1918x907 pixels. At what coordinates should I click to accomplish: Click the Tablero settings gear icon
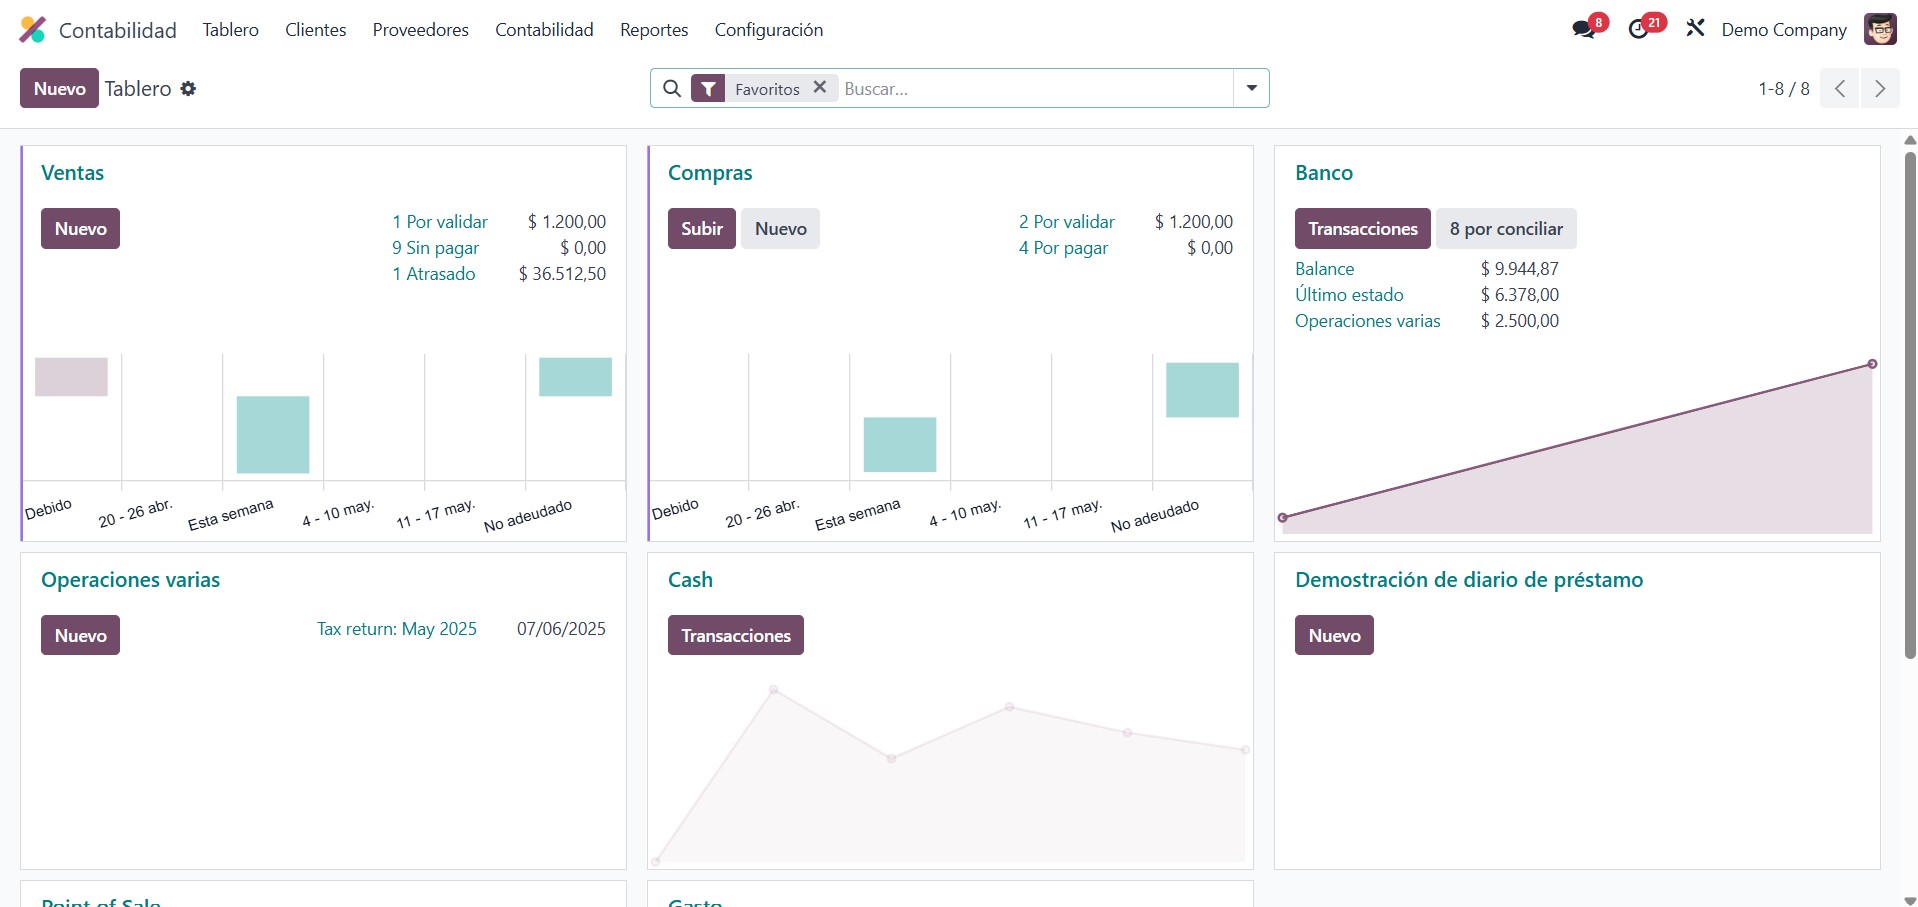point(188,89)
